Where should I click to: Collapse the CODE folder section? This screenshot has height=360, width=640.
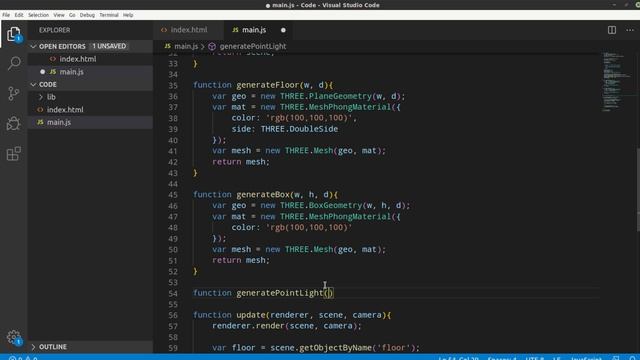point(33,84)
